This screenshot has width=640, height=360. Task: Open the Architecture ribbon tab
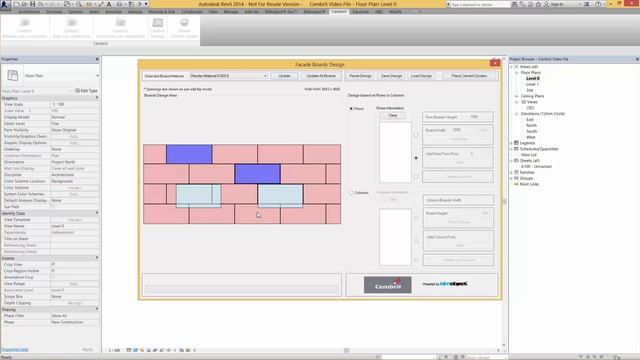click(29, 12)
